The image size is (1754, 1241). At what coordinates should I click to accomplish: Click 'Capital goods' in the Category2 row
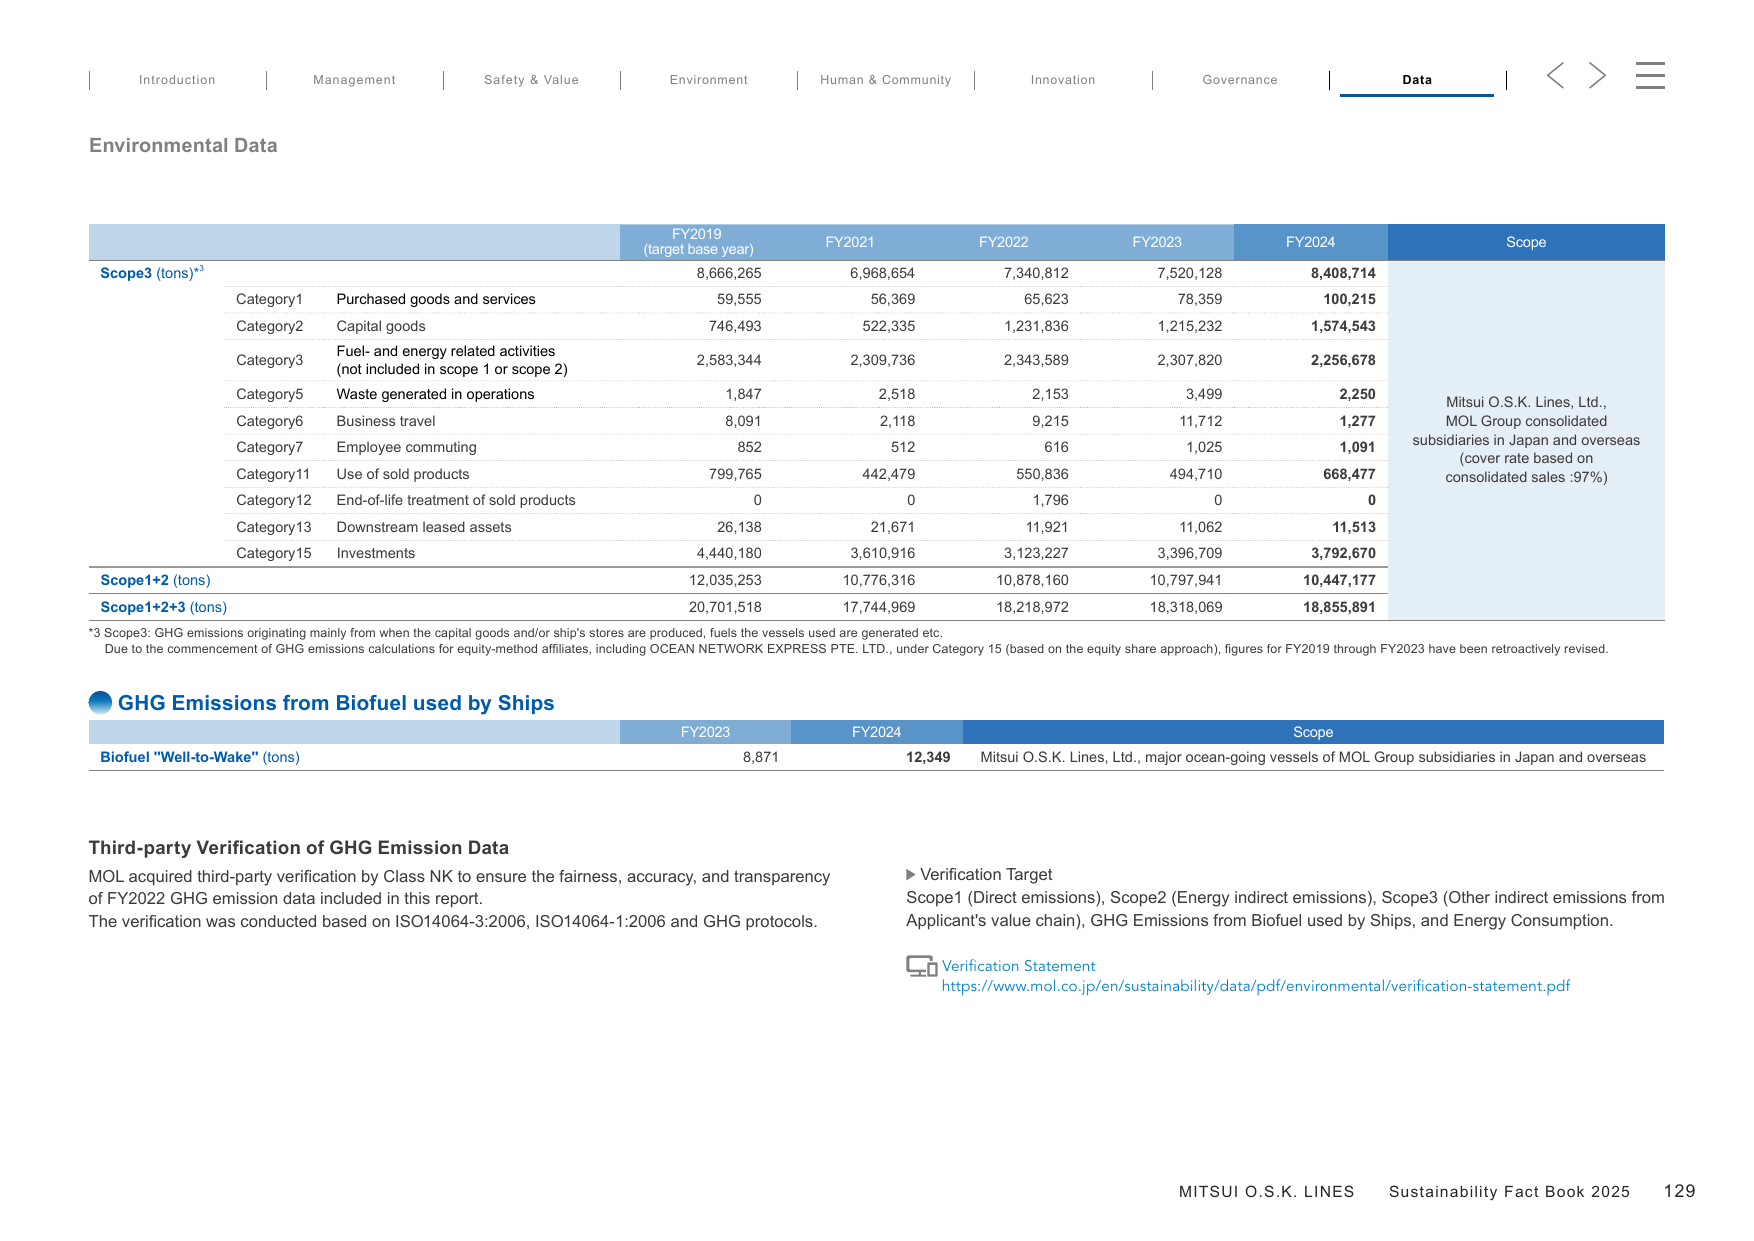[x=381, y=326]
